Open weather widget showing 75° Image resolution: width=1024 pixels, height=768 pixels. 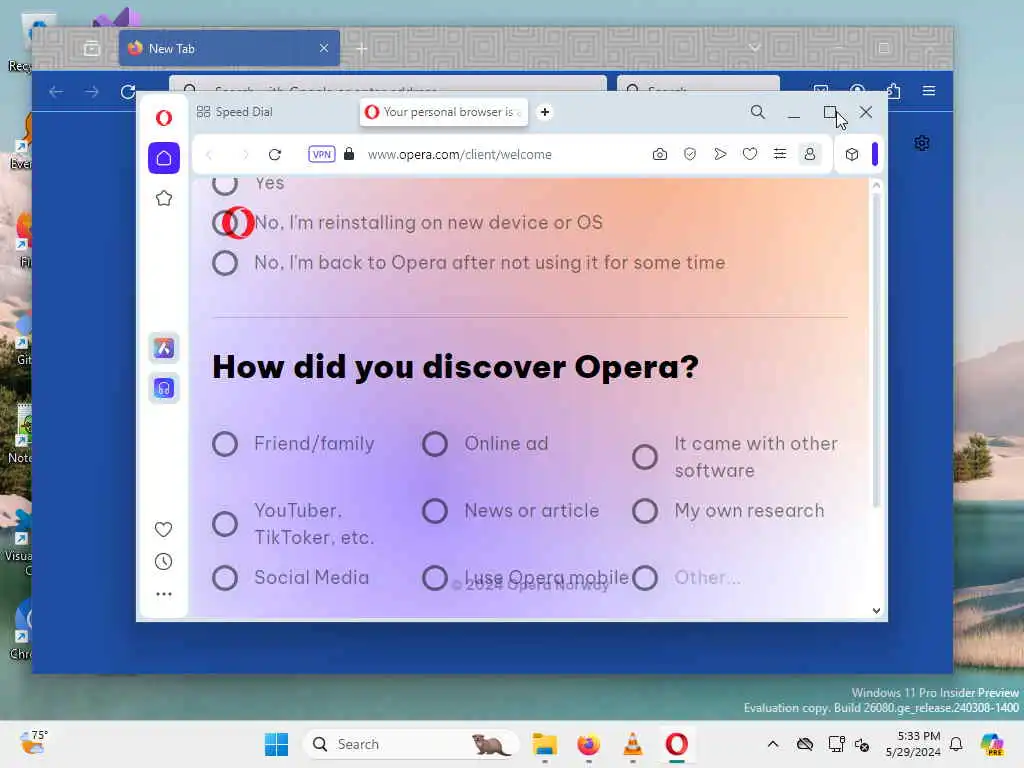[33, 743]
